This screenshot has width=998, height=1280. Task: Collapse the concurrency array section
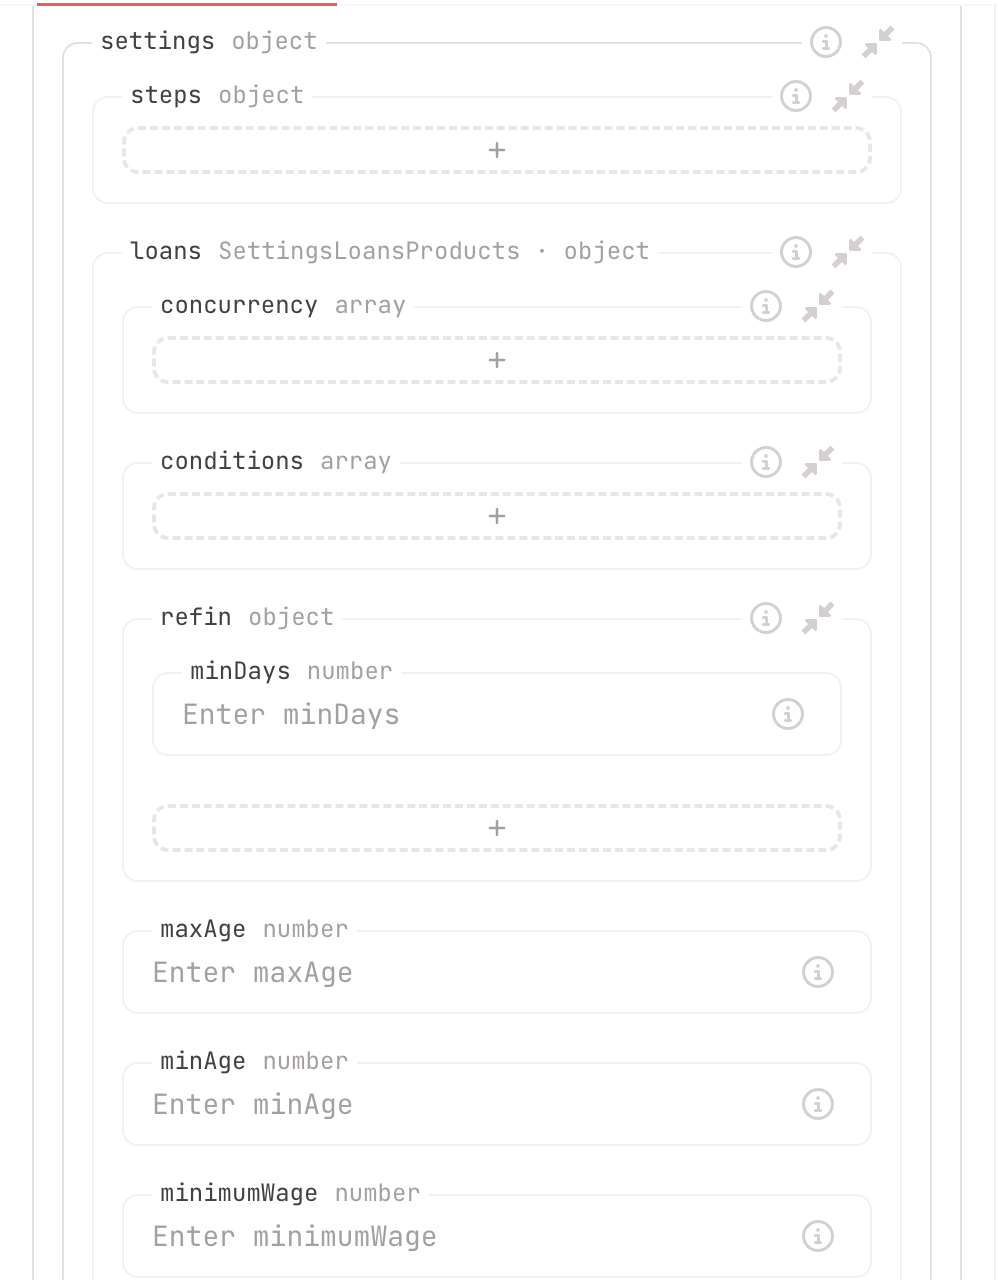(x=818, y=306)
